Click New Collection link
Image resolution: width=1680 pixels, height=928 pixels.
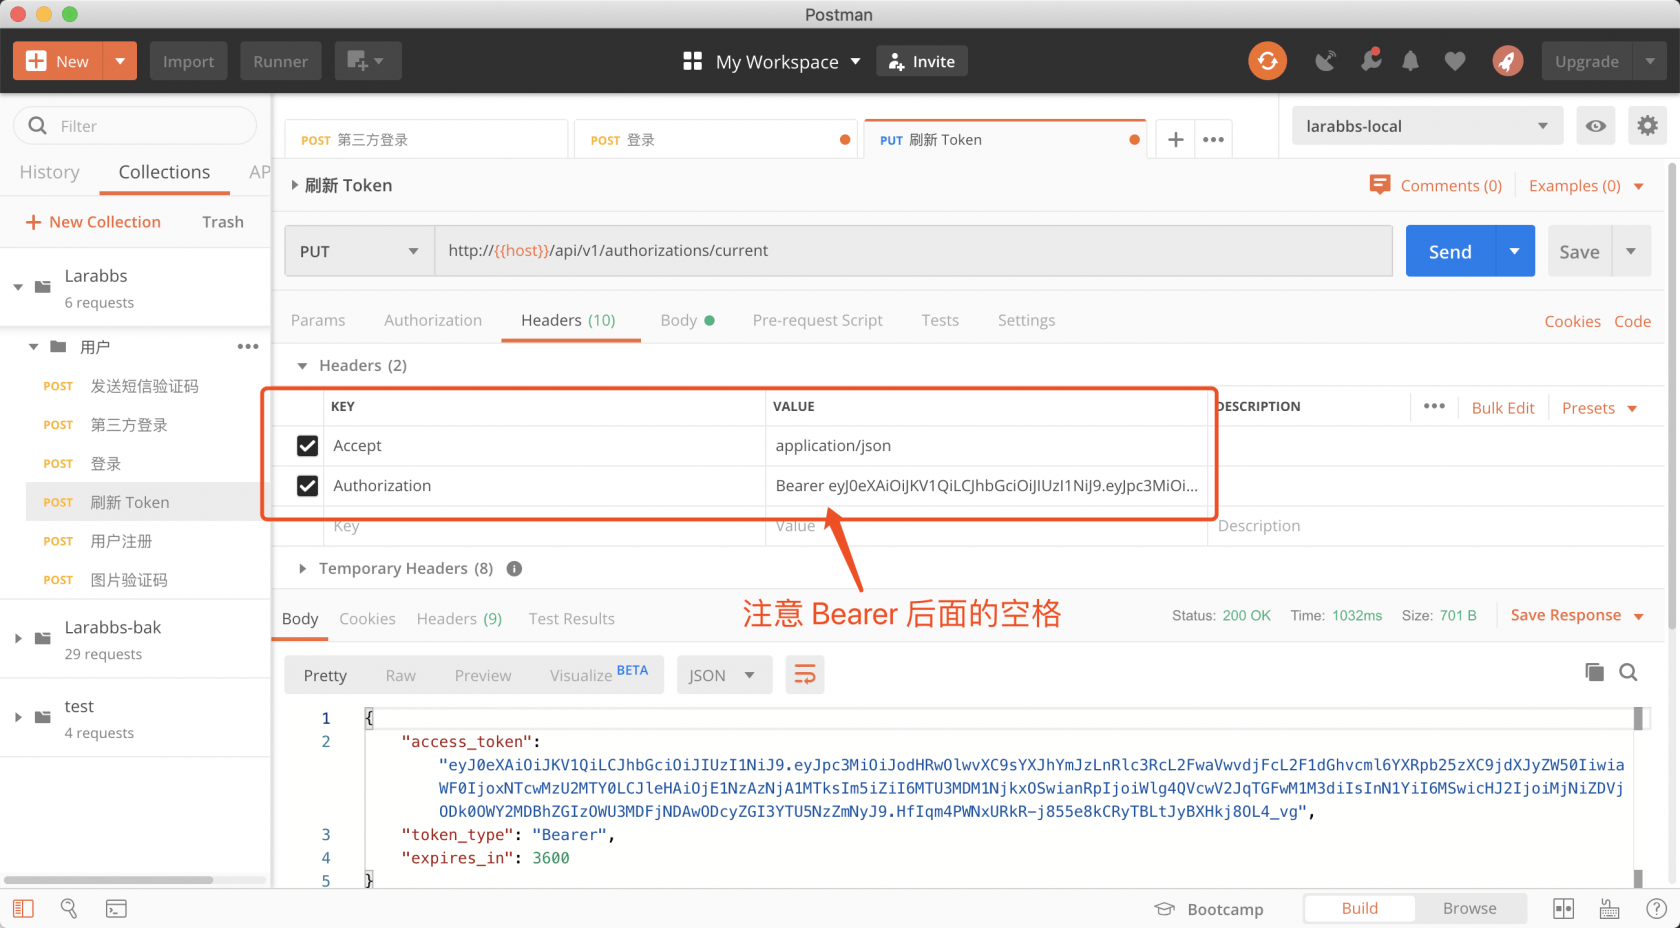[x=93, y=222]
